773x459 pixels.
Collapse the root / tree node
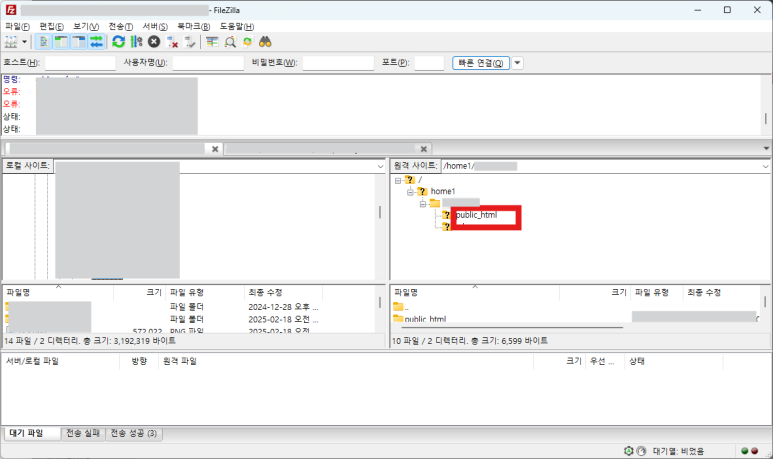[398, 180]
